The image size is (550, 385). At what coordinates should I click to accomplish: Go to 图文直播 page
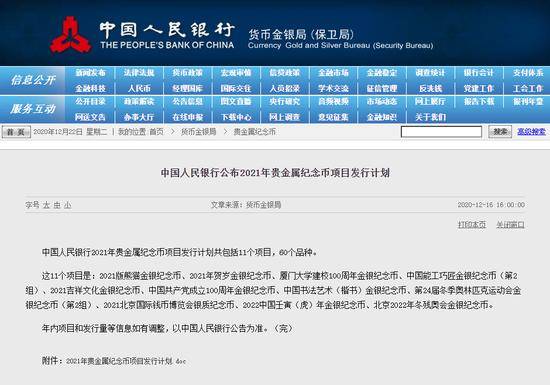[236, 102]
